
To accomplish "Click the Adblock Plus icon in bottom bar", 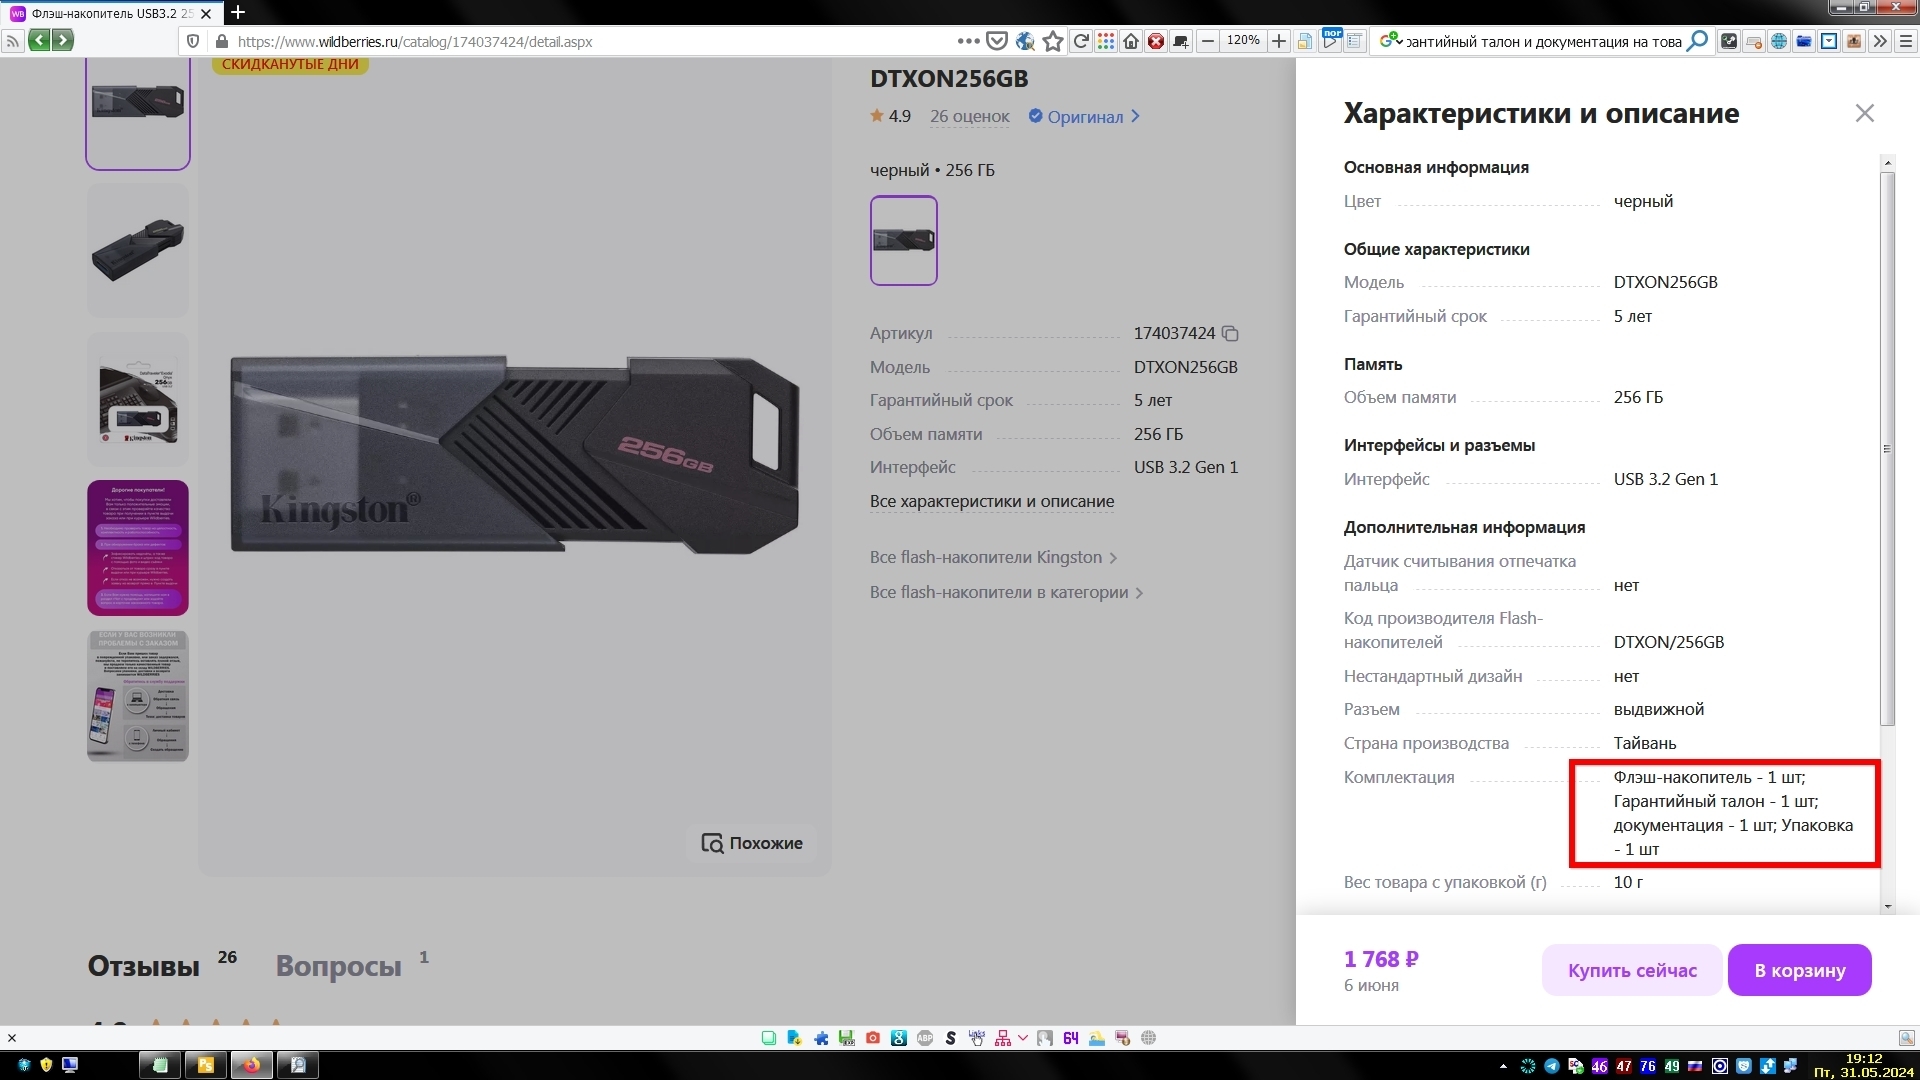I will (x=925, y=1038).
